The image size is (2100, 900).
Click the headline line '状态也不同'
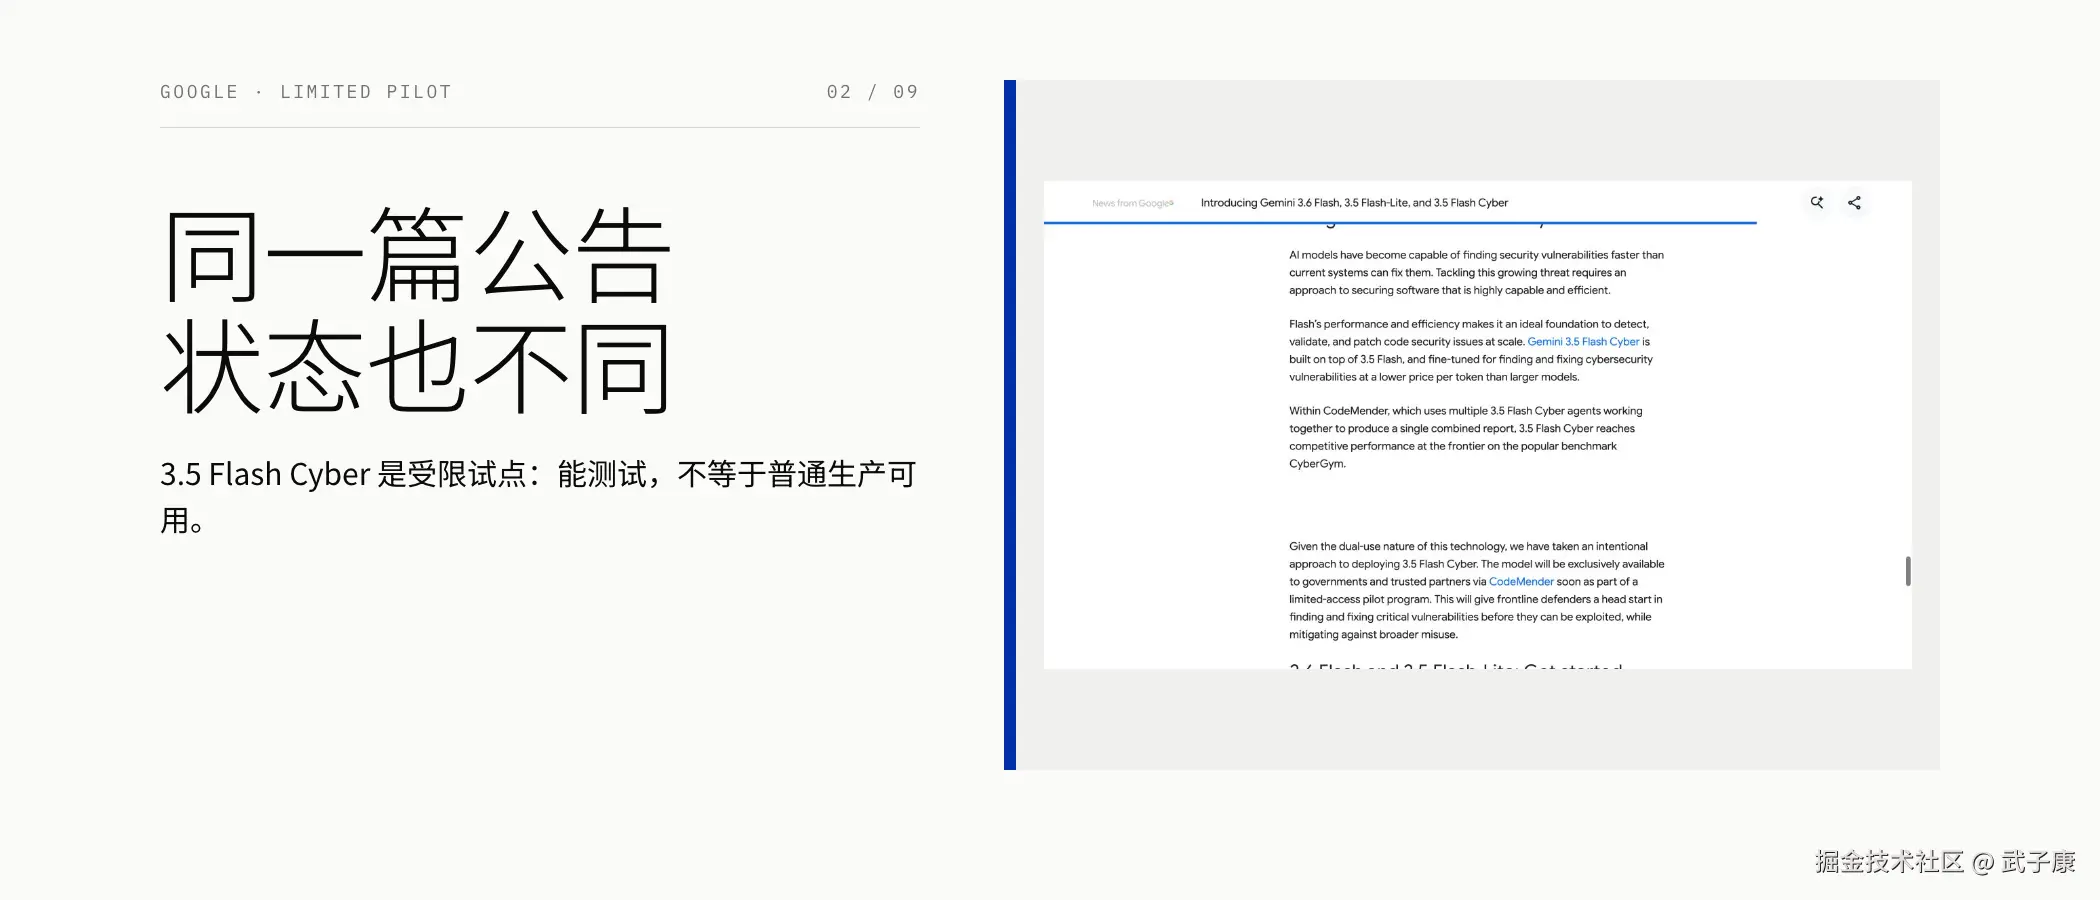(x=416, y=368)
